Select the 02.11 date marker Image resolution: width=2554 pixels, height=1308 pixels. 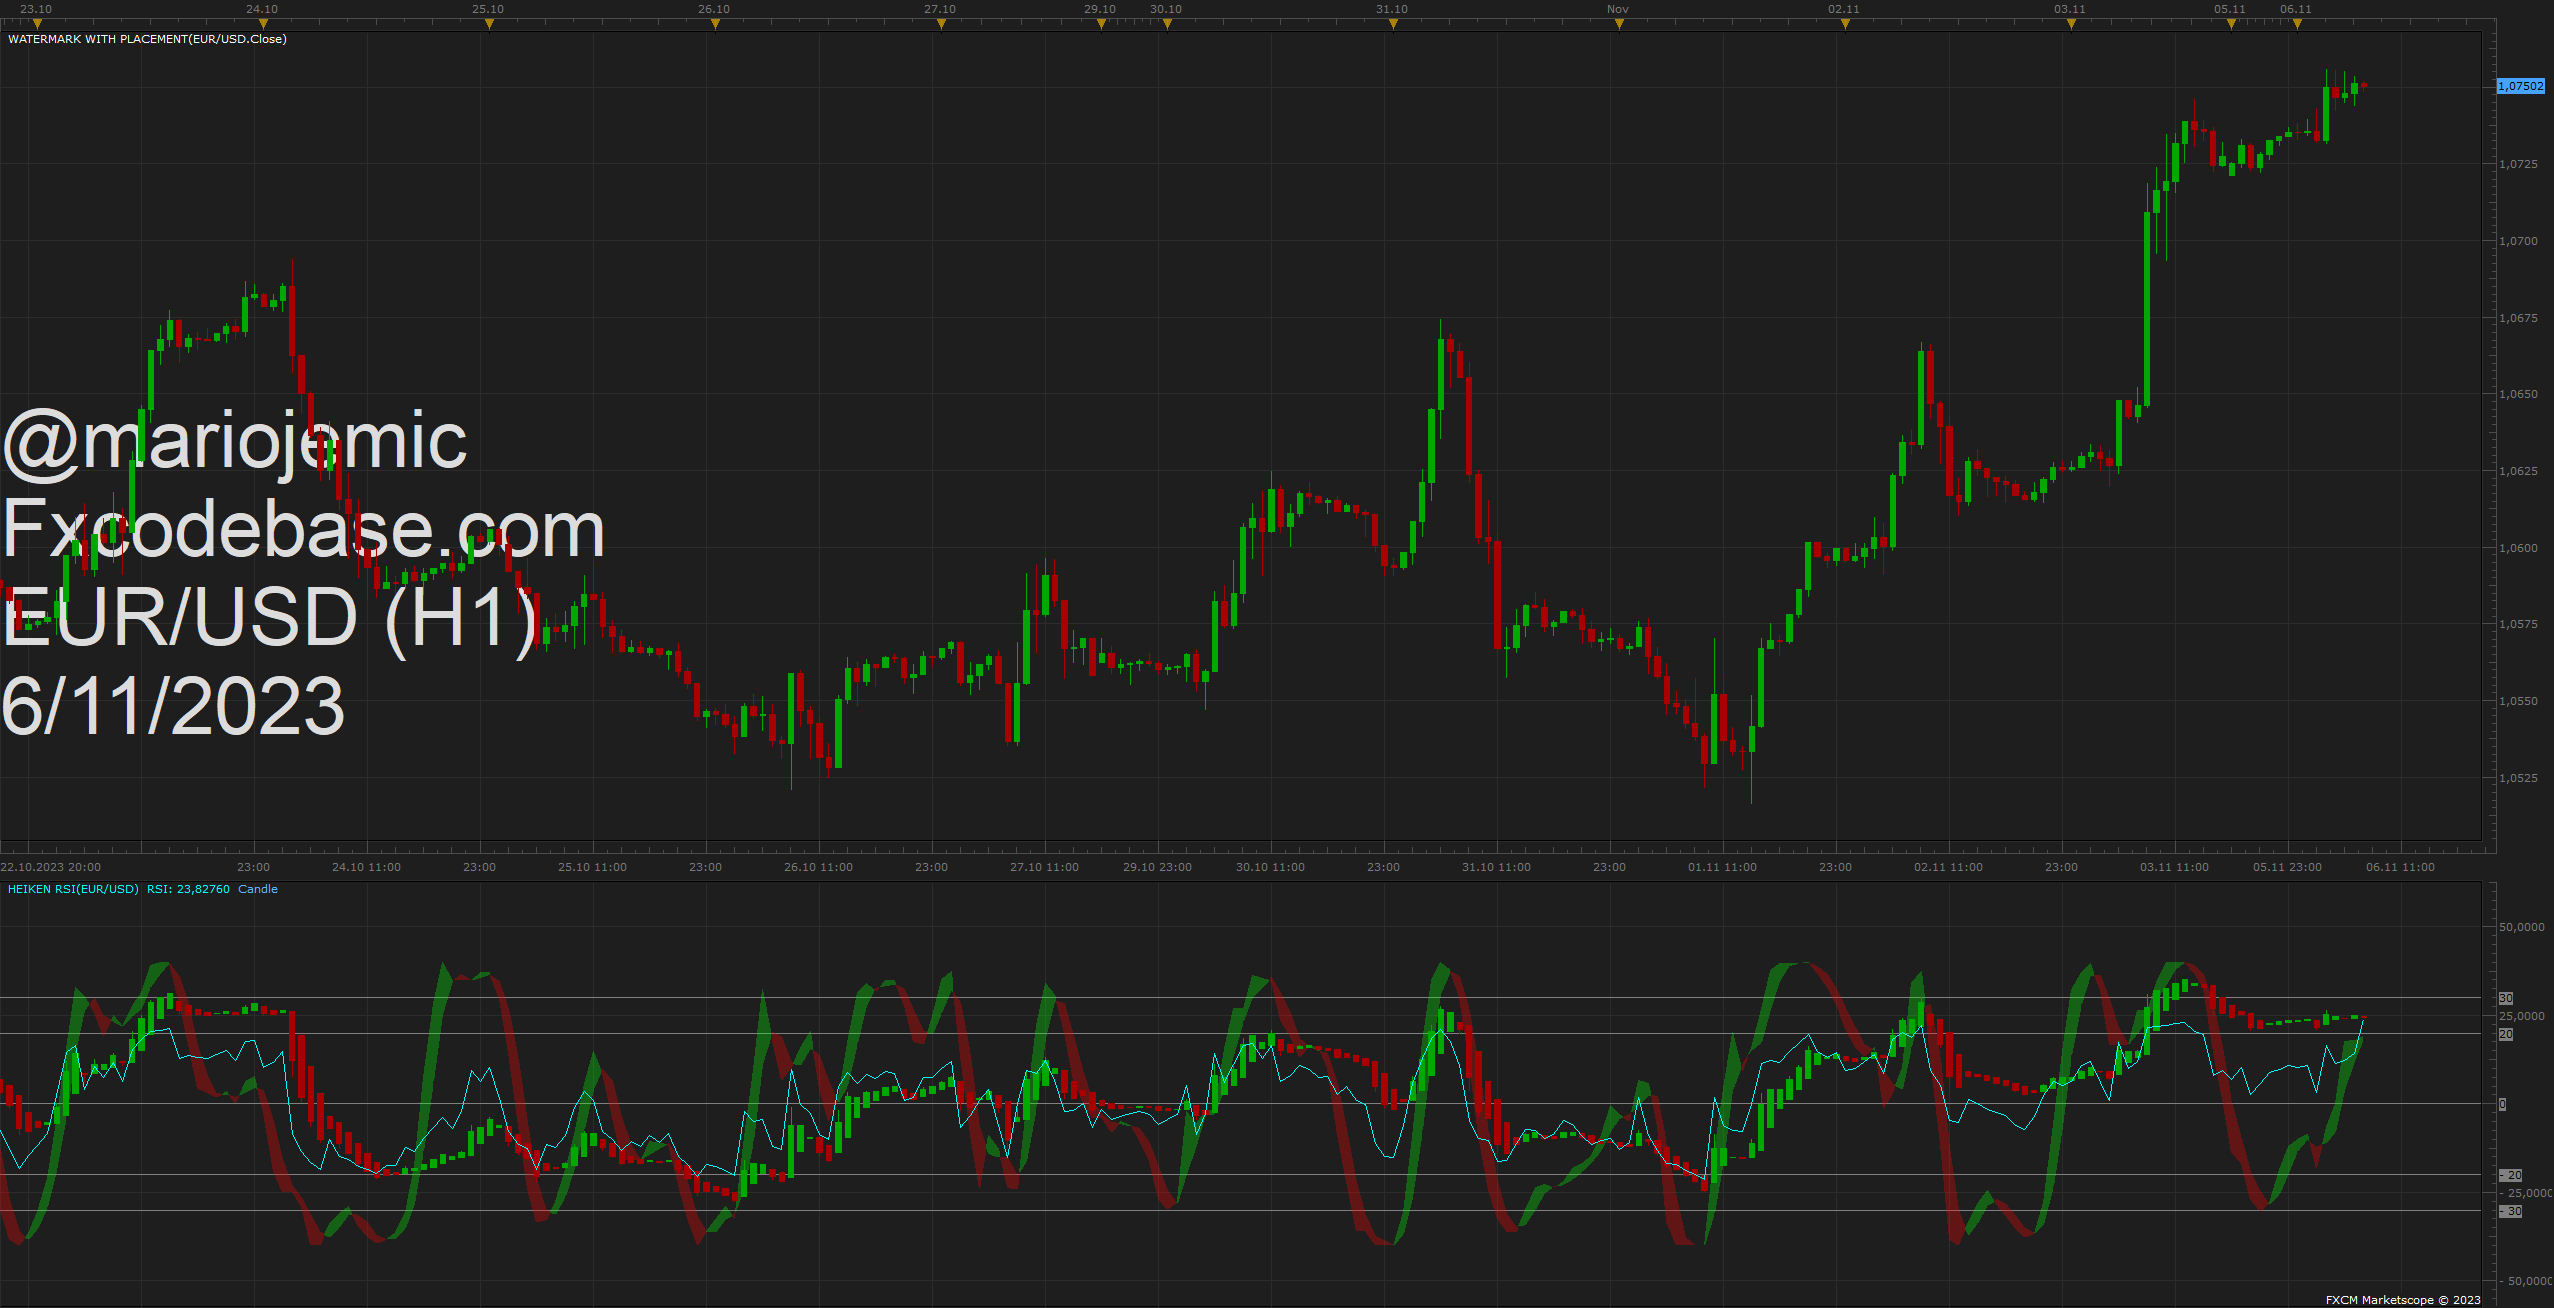tap(1844, 9)
